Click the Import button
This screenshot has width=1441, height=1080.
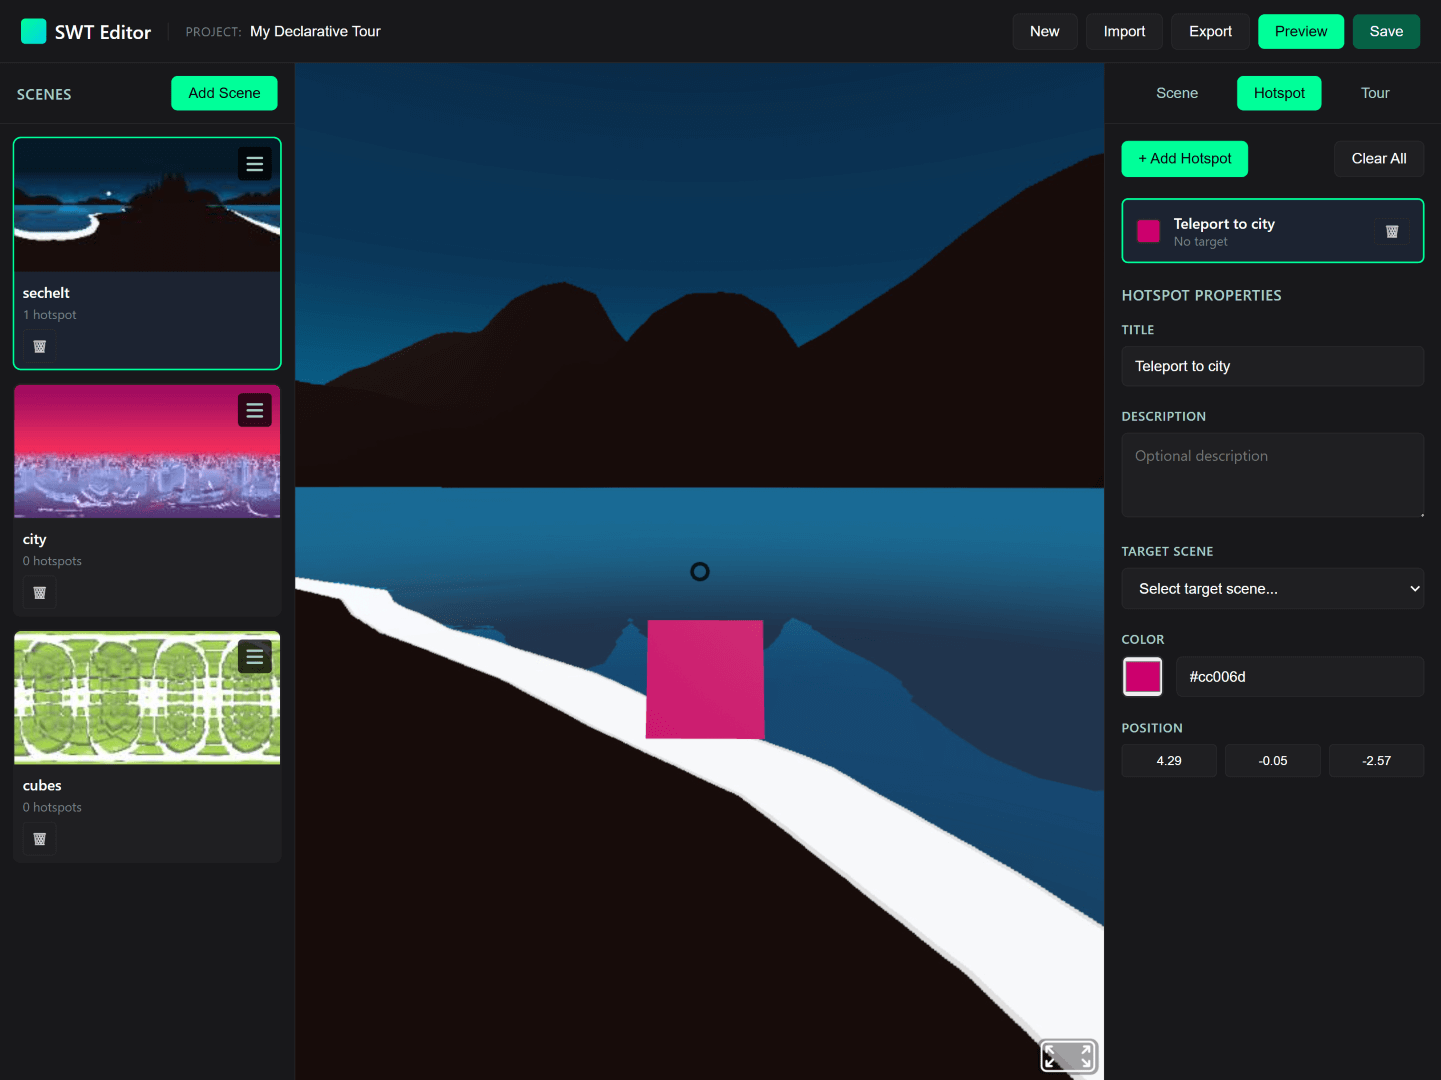tap(1124, 31)
